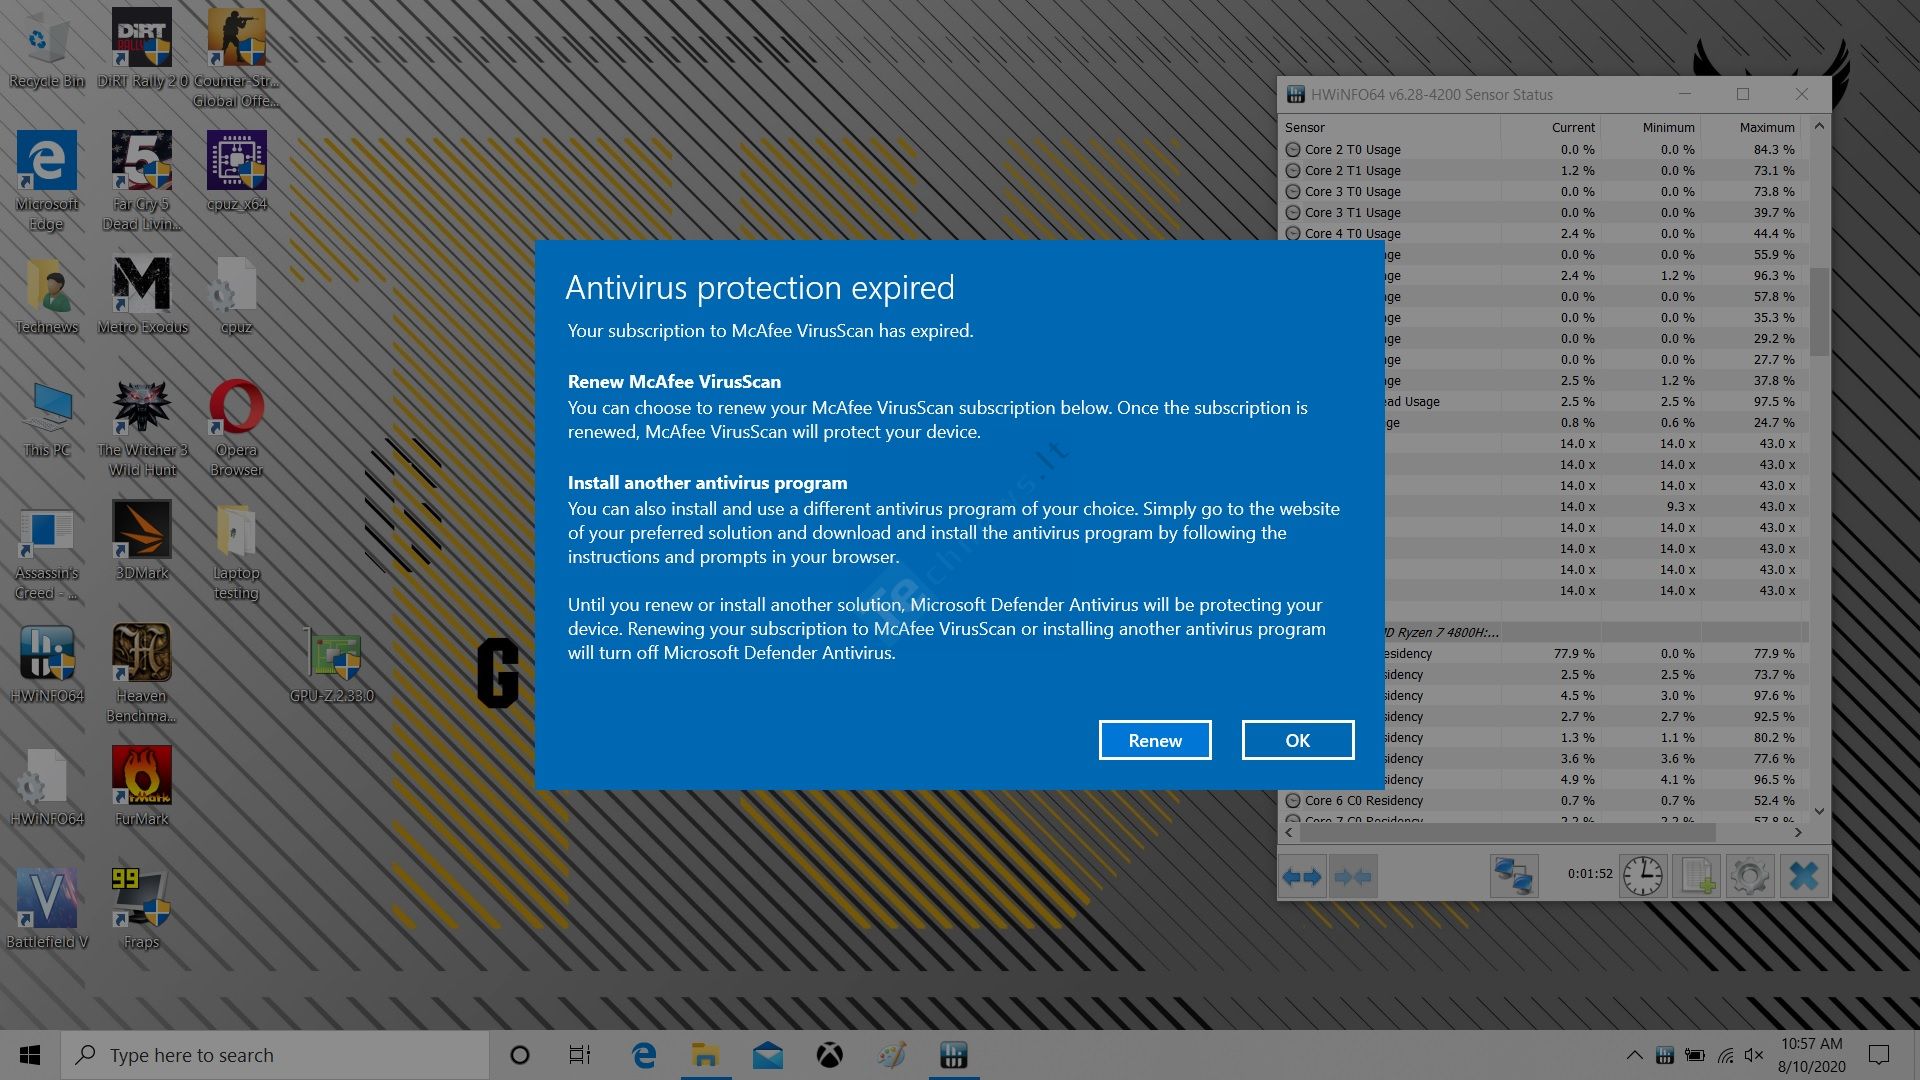Open the Mail app from taskbar
Image resolution: width=1920 pixels, height=1080 pixels.
[768, 1055]
